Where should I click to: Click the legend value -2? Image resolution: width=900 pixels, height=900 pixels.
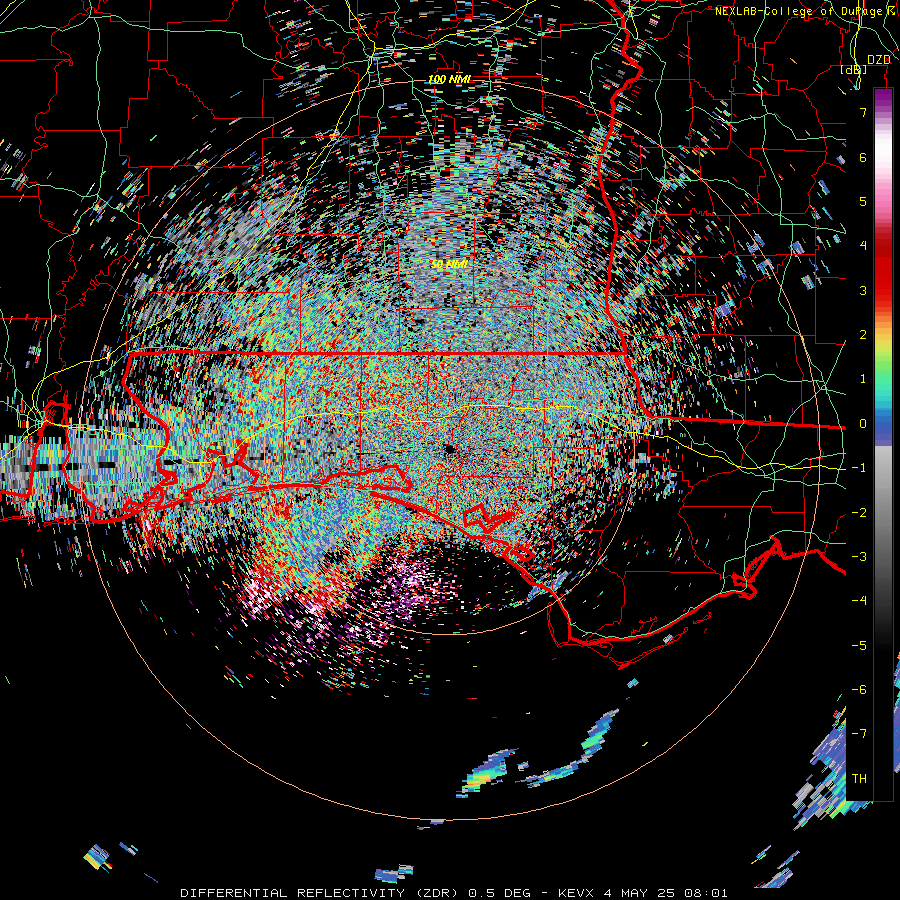(x=859, y=512)
